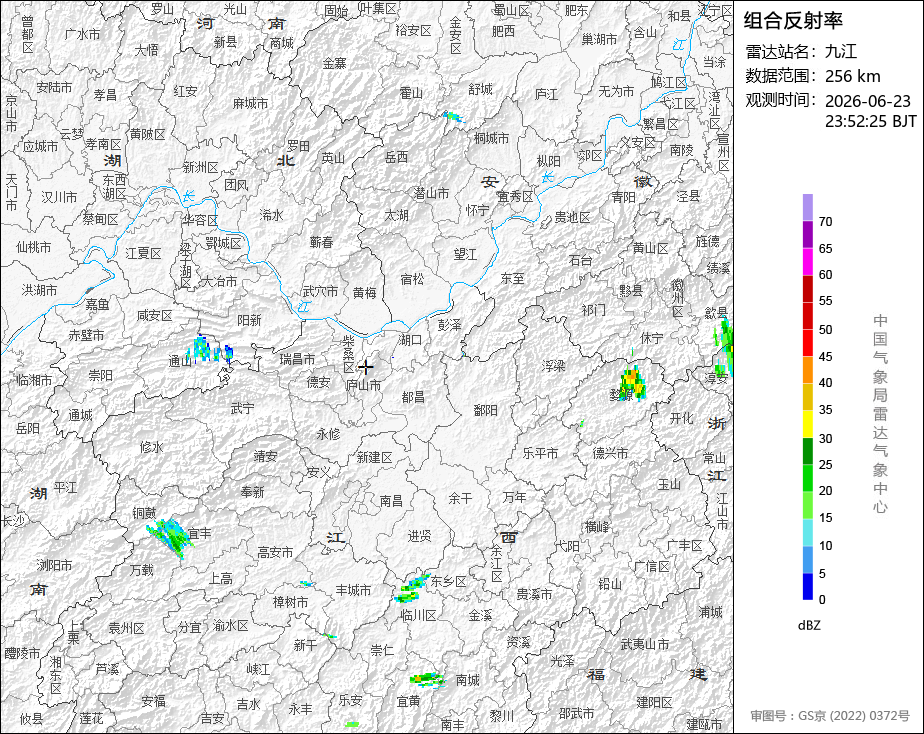Click the 瑞昌市 label on the map

click(x=297, y=359)
